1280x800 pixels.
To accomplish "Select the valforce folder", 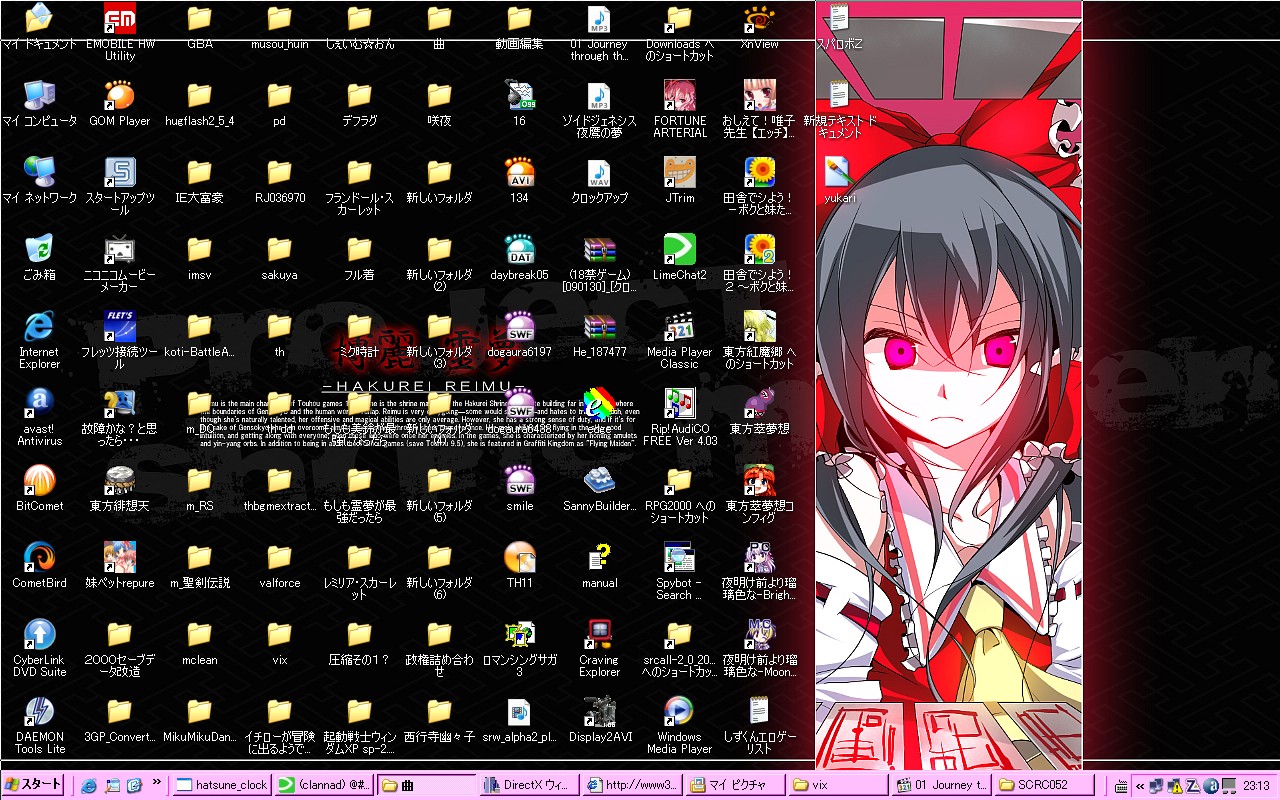I will tap(280, 557).
